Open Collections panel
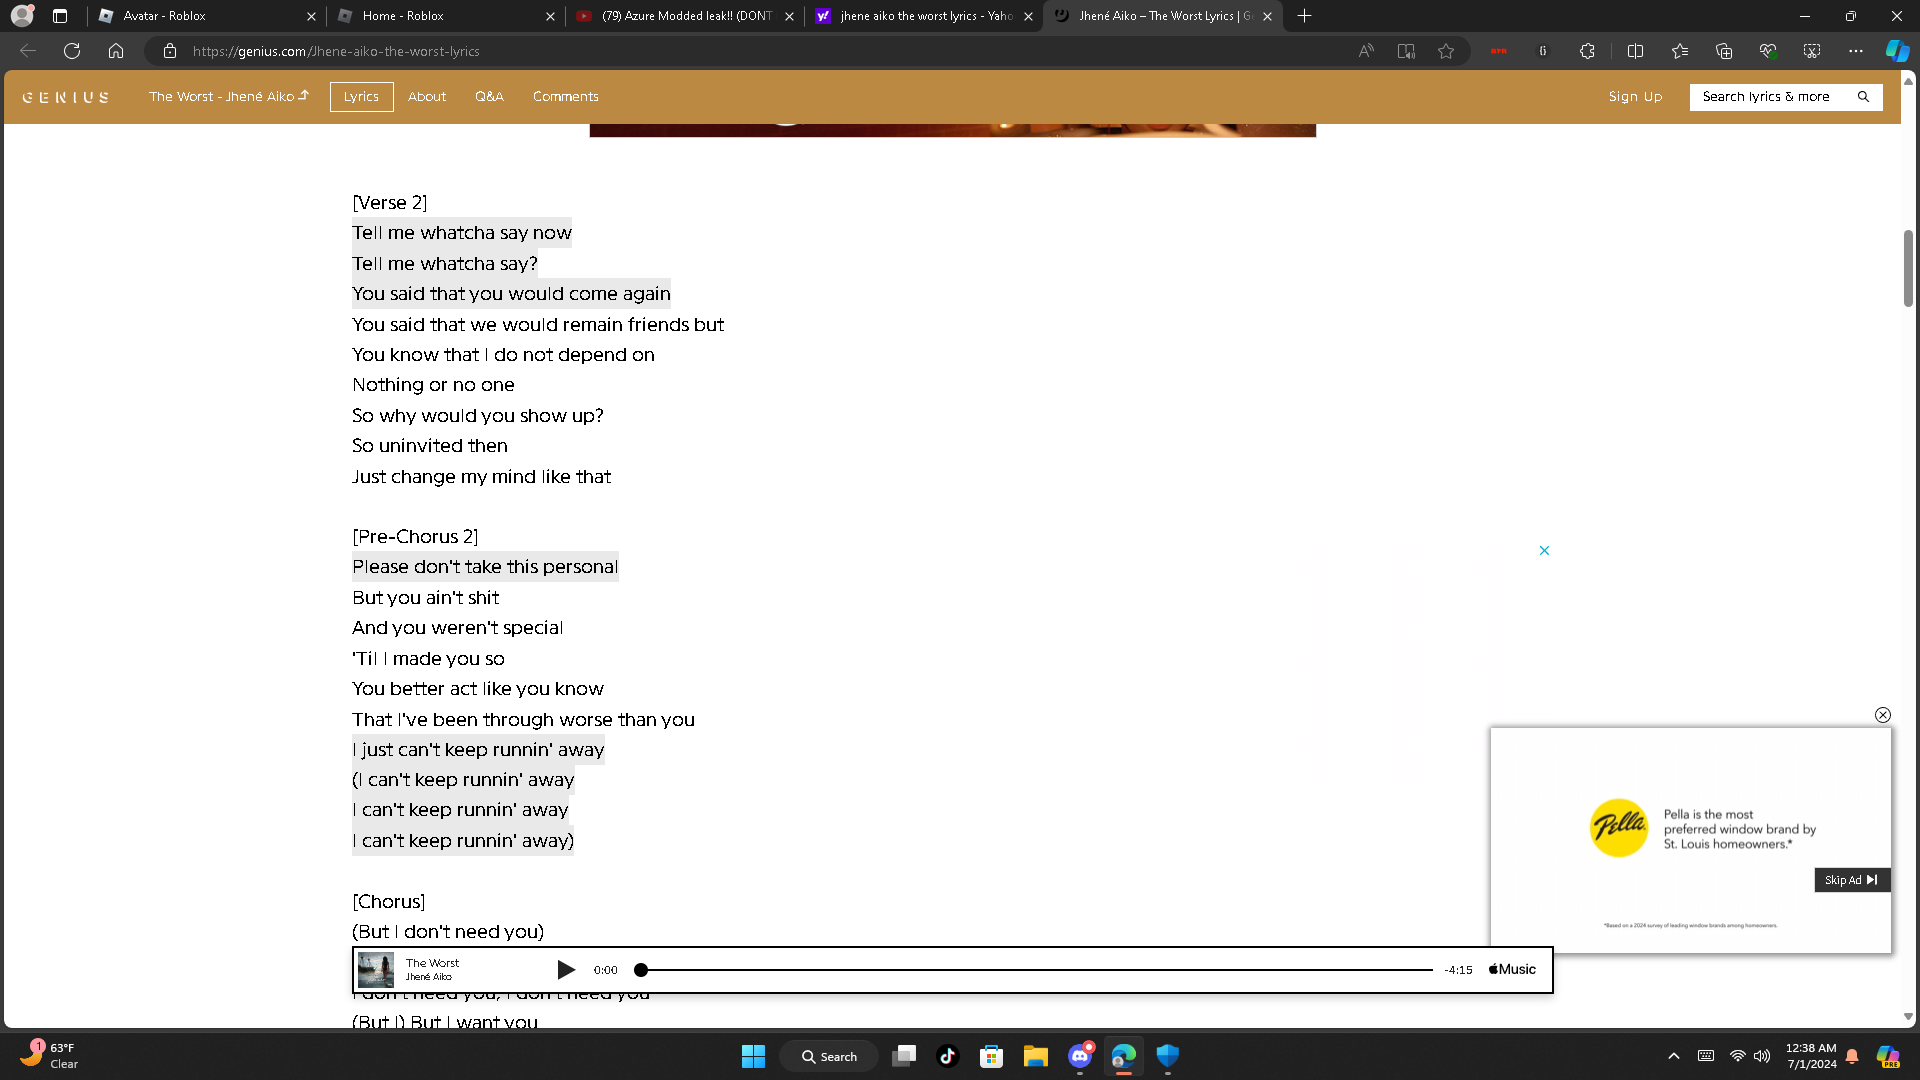 coord(1724,51)
